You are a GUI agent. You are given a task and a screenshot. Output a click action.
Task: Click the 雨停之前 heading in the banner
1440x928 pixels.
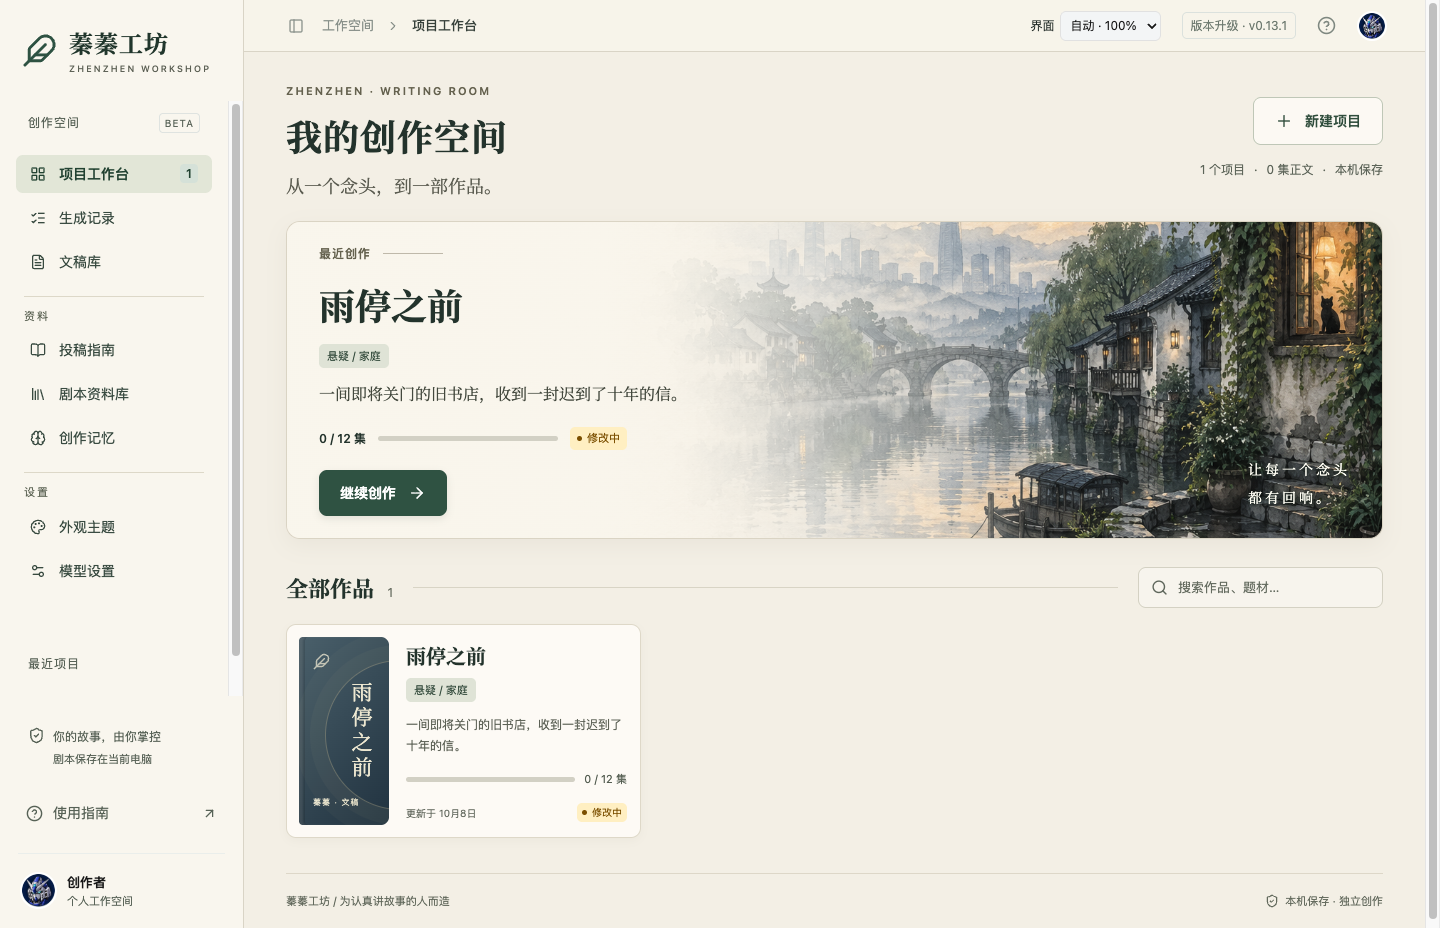pos(391,307)
